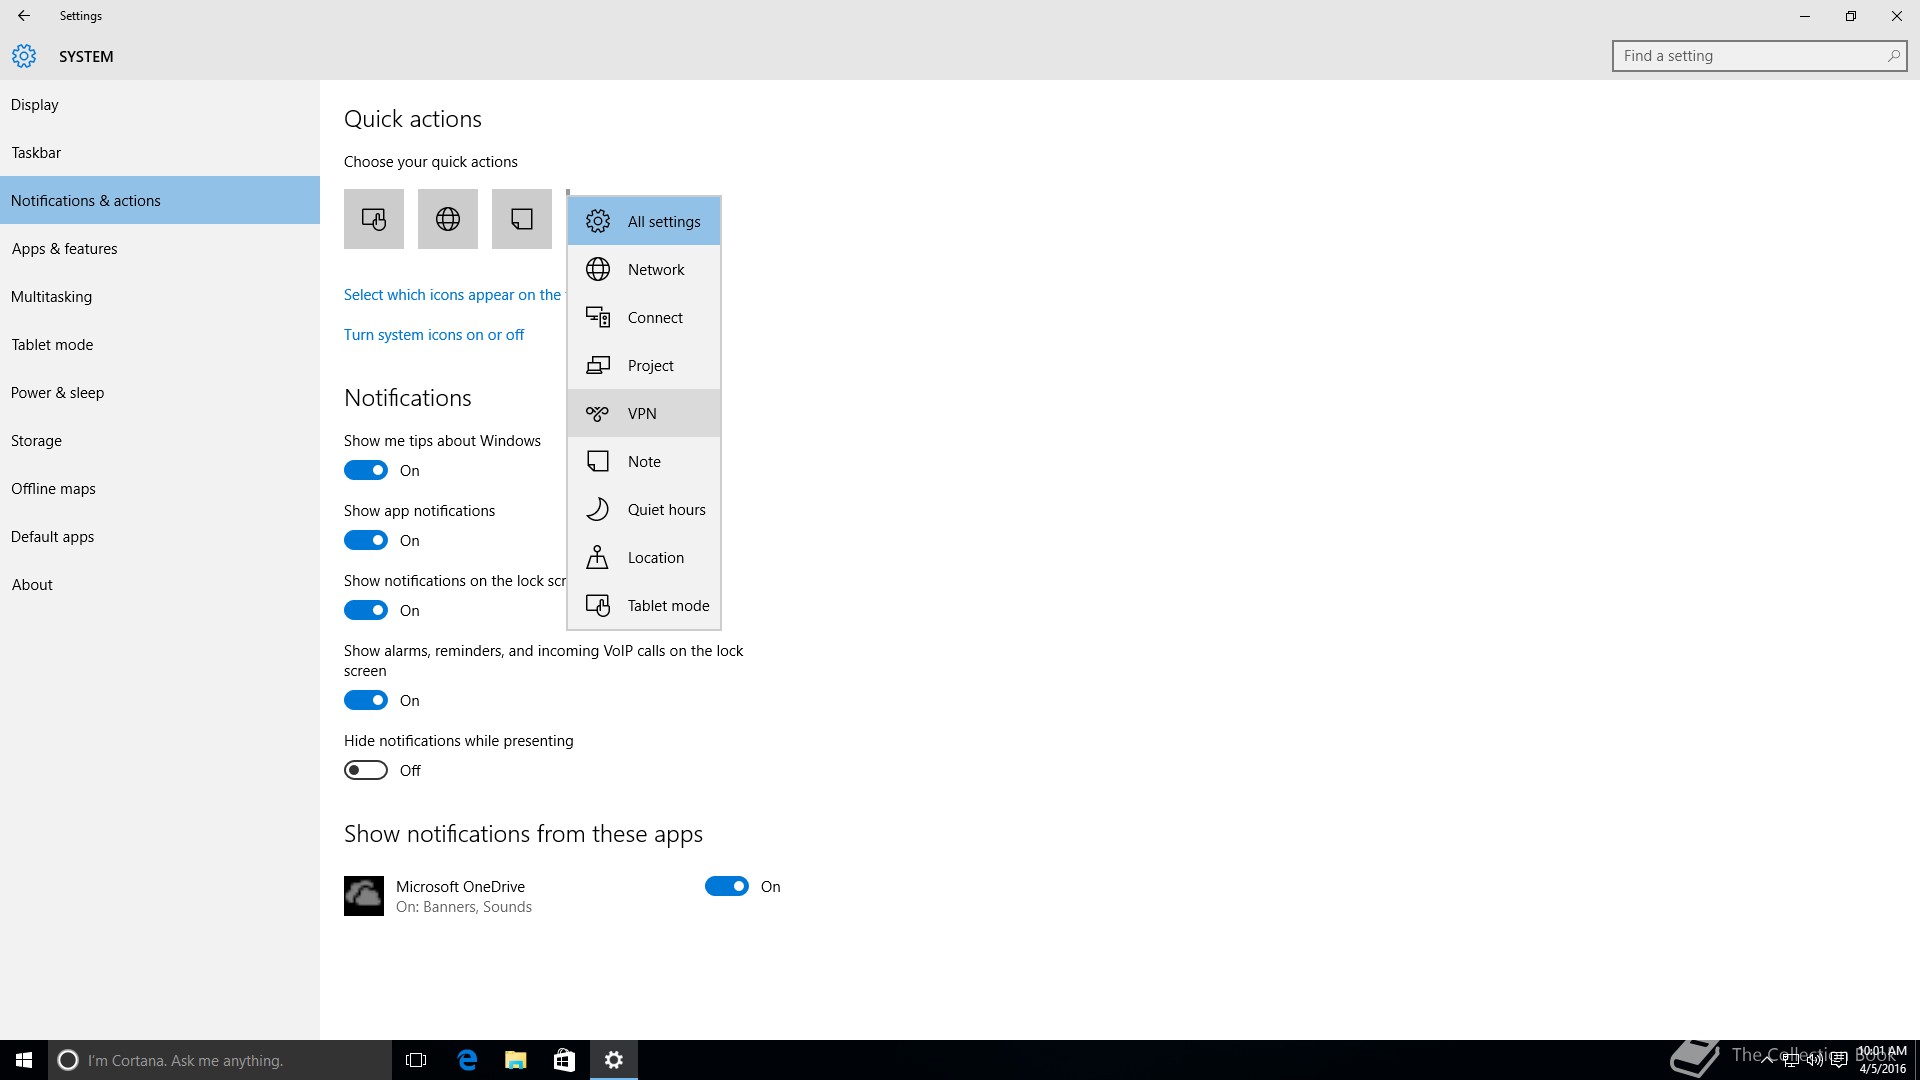Toggle Show me tips about Windows
1920x1080 pixels.
coord(366,470)
